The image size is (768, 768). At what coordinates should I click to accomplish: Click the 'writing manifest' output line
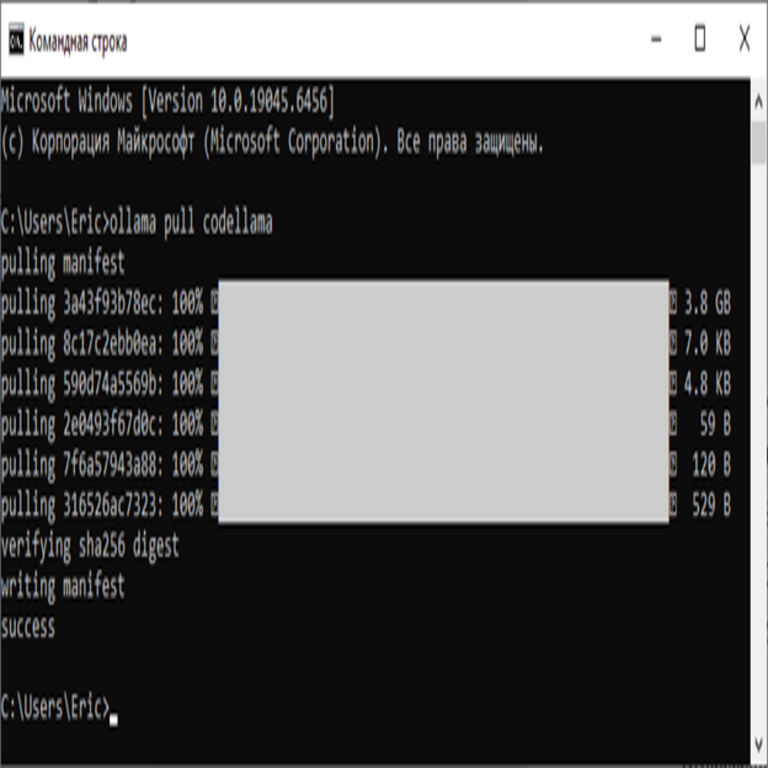[x=63, y=587]
